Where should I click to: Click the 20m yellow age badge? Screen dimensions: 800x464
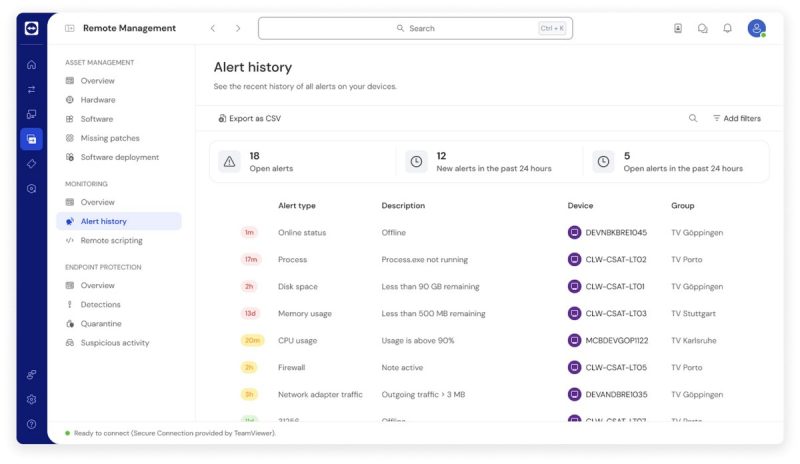point(253,340)
